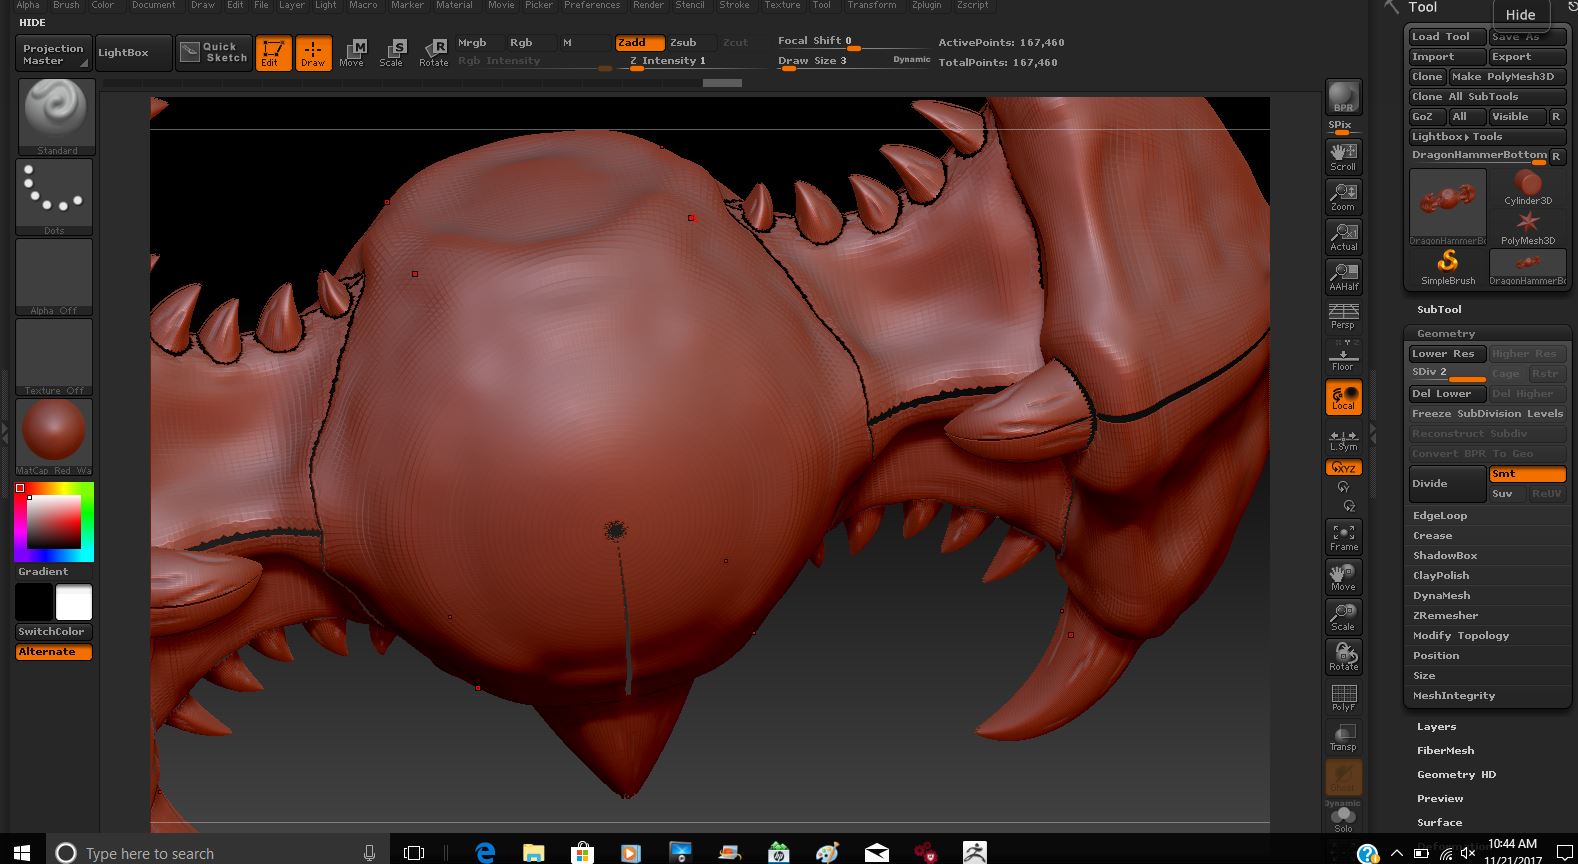
Task: Open Quick Sketch
Action: coord(214,52)
